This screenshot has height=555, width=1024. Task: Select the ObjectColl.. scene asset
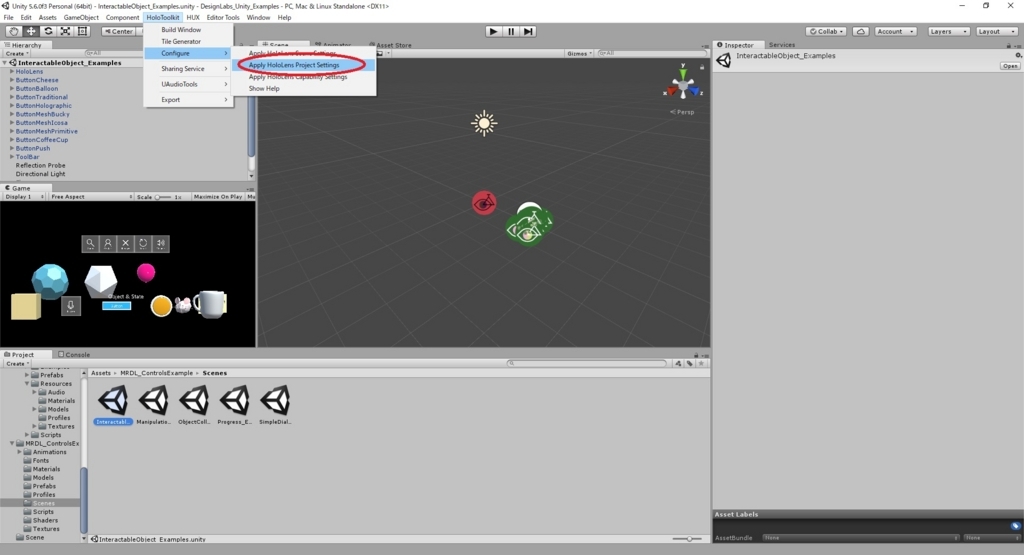pyautogui.click(x=195, y=405)
